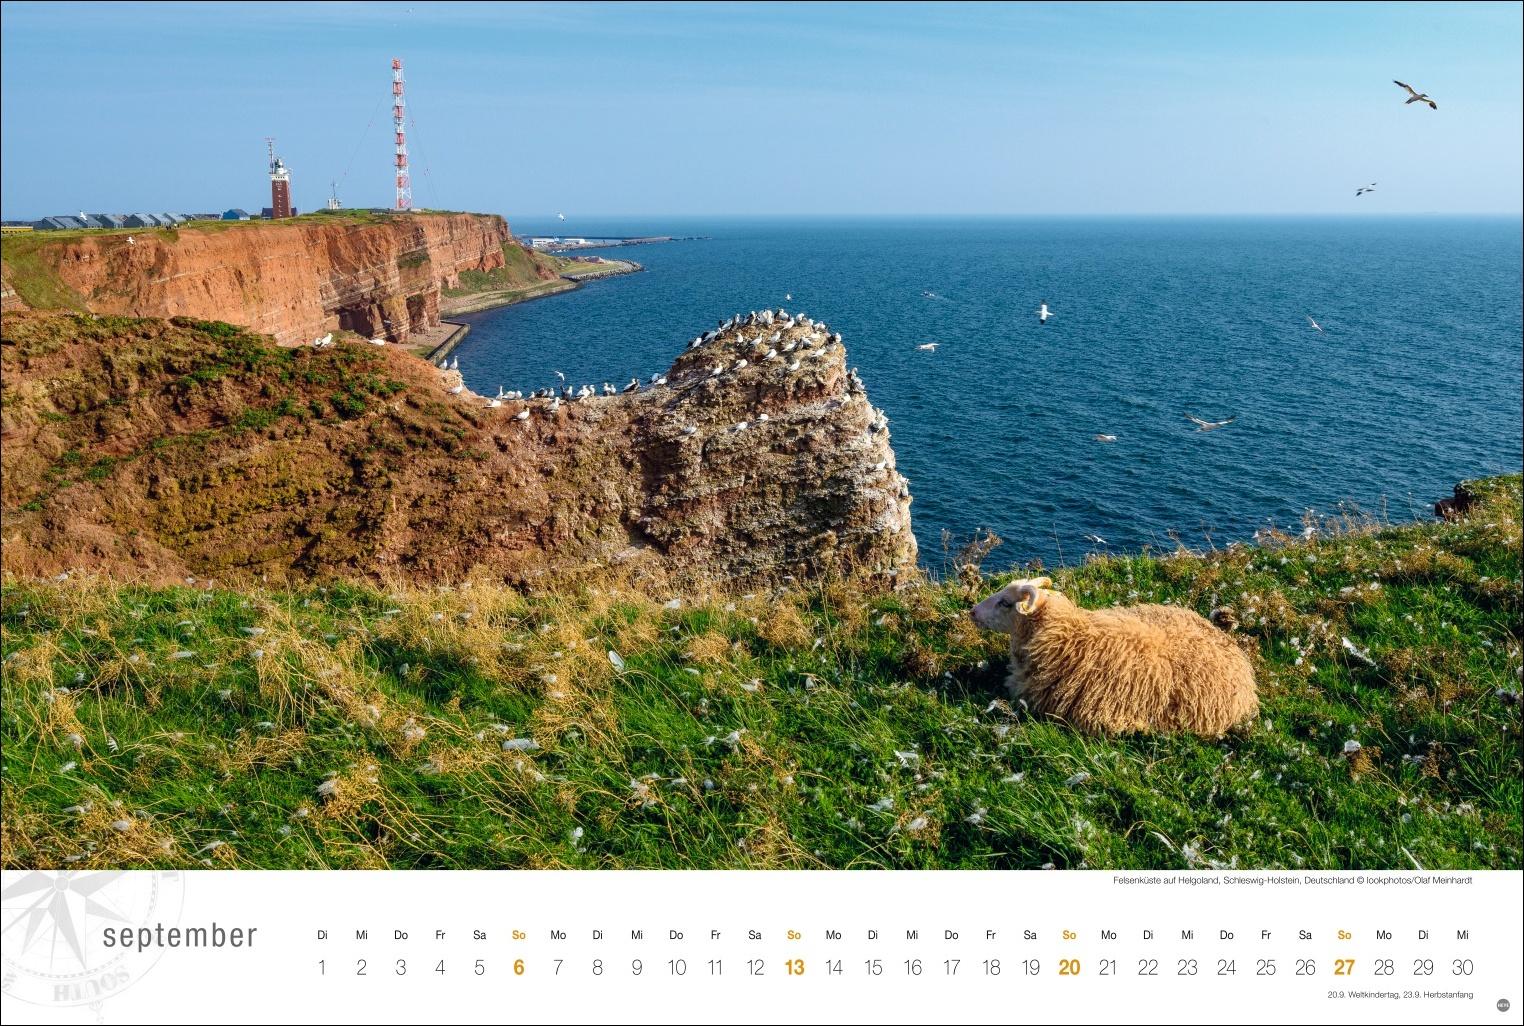
Task: Click the So column header before date 6
Action: tap(518, 934)
